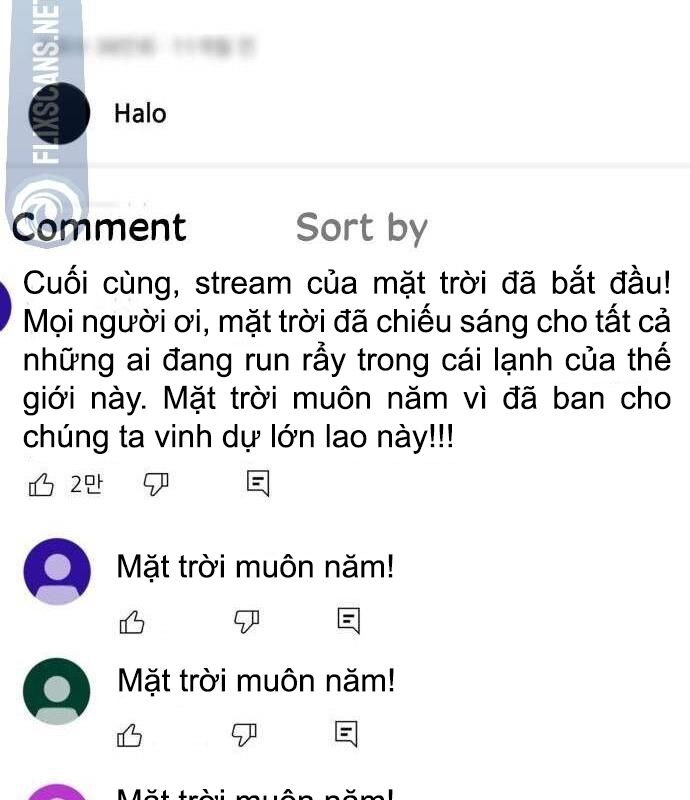The width and height of the screenshot is (690, 800).
Task: Open the purple commenter's profile avatar
Action: tap(57, 571)
